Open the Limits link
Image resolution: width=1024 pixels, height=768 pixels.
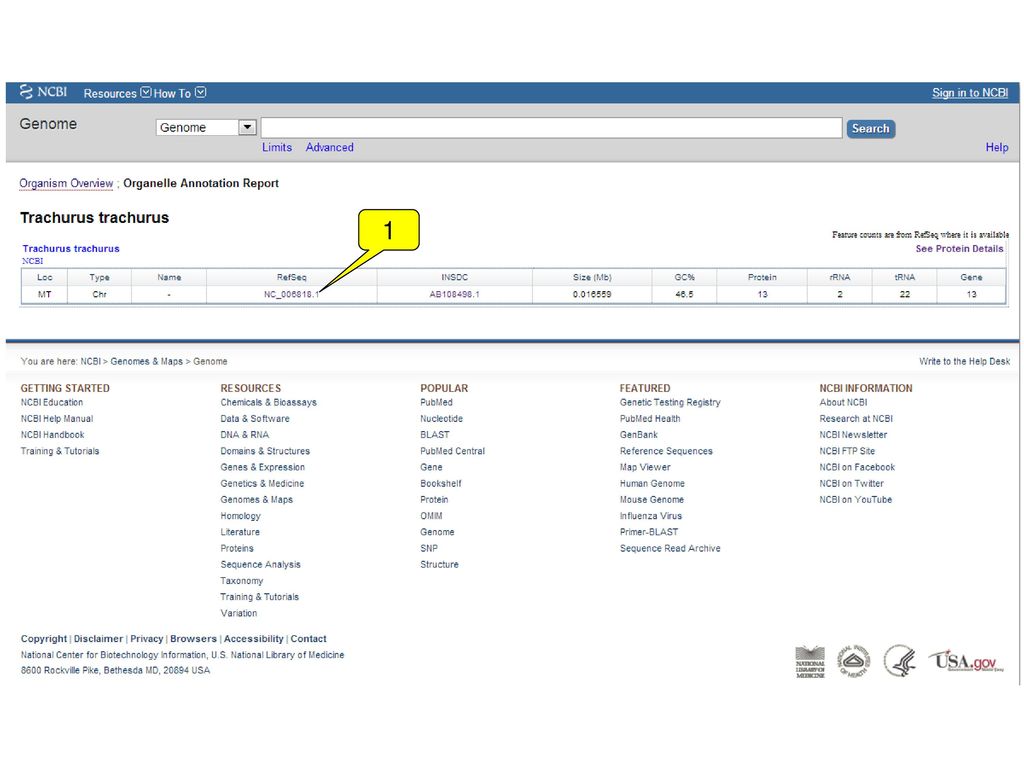277,148
